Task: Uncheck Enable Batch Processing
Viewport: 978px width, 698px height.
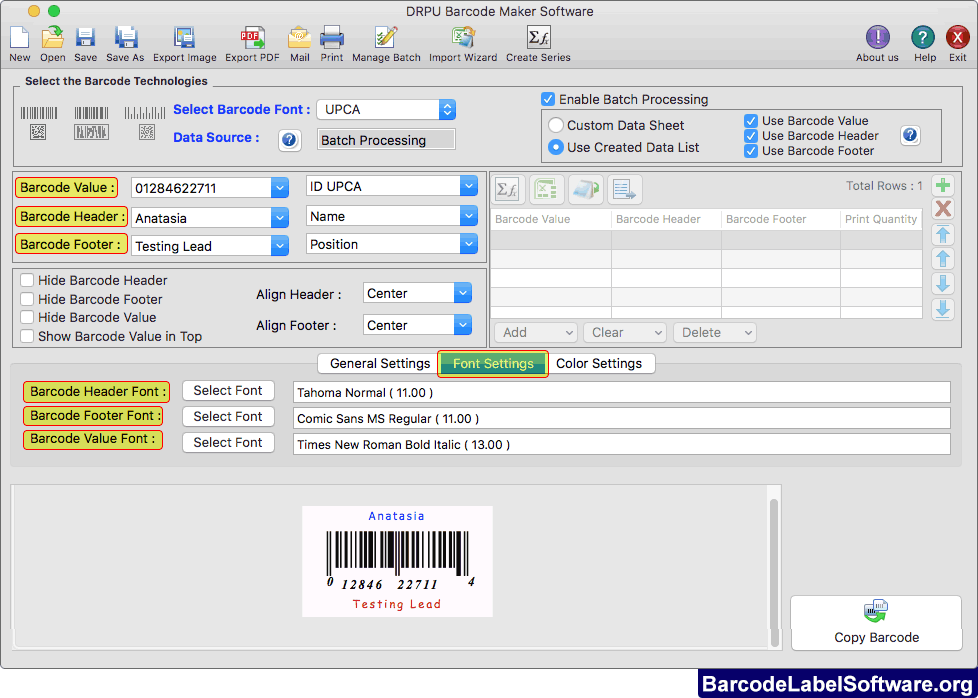Action: [548, 99]
